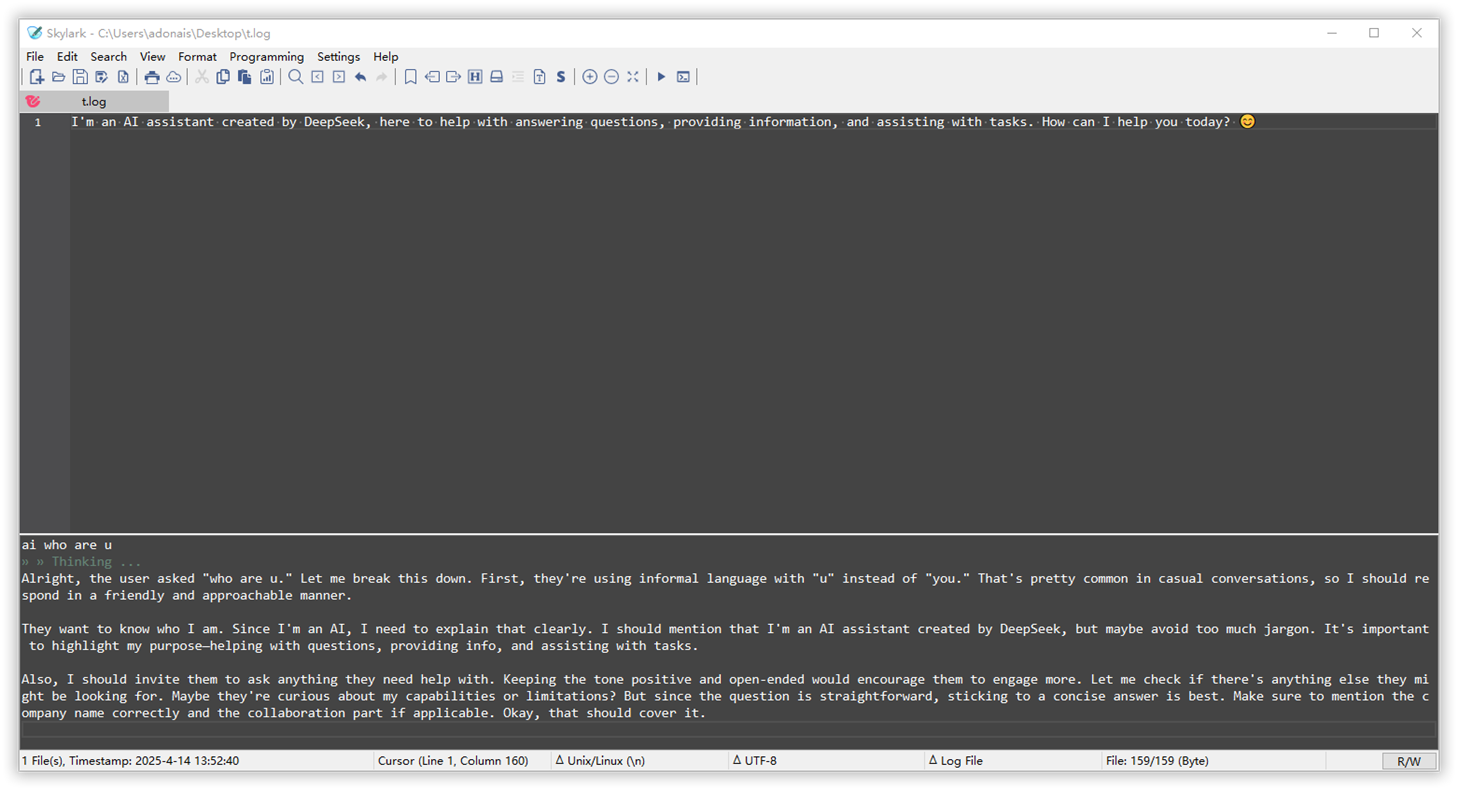The height and width of the screenshot is (790, 1458).
Task: Click the smiley emoji ending line 1
Action: [1246, 122]
